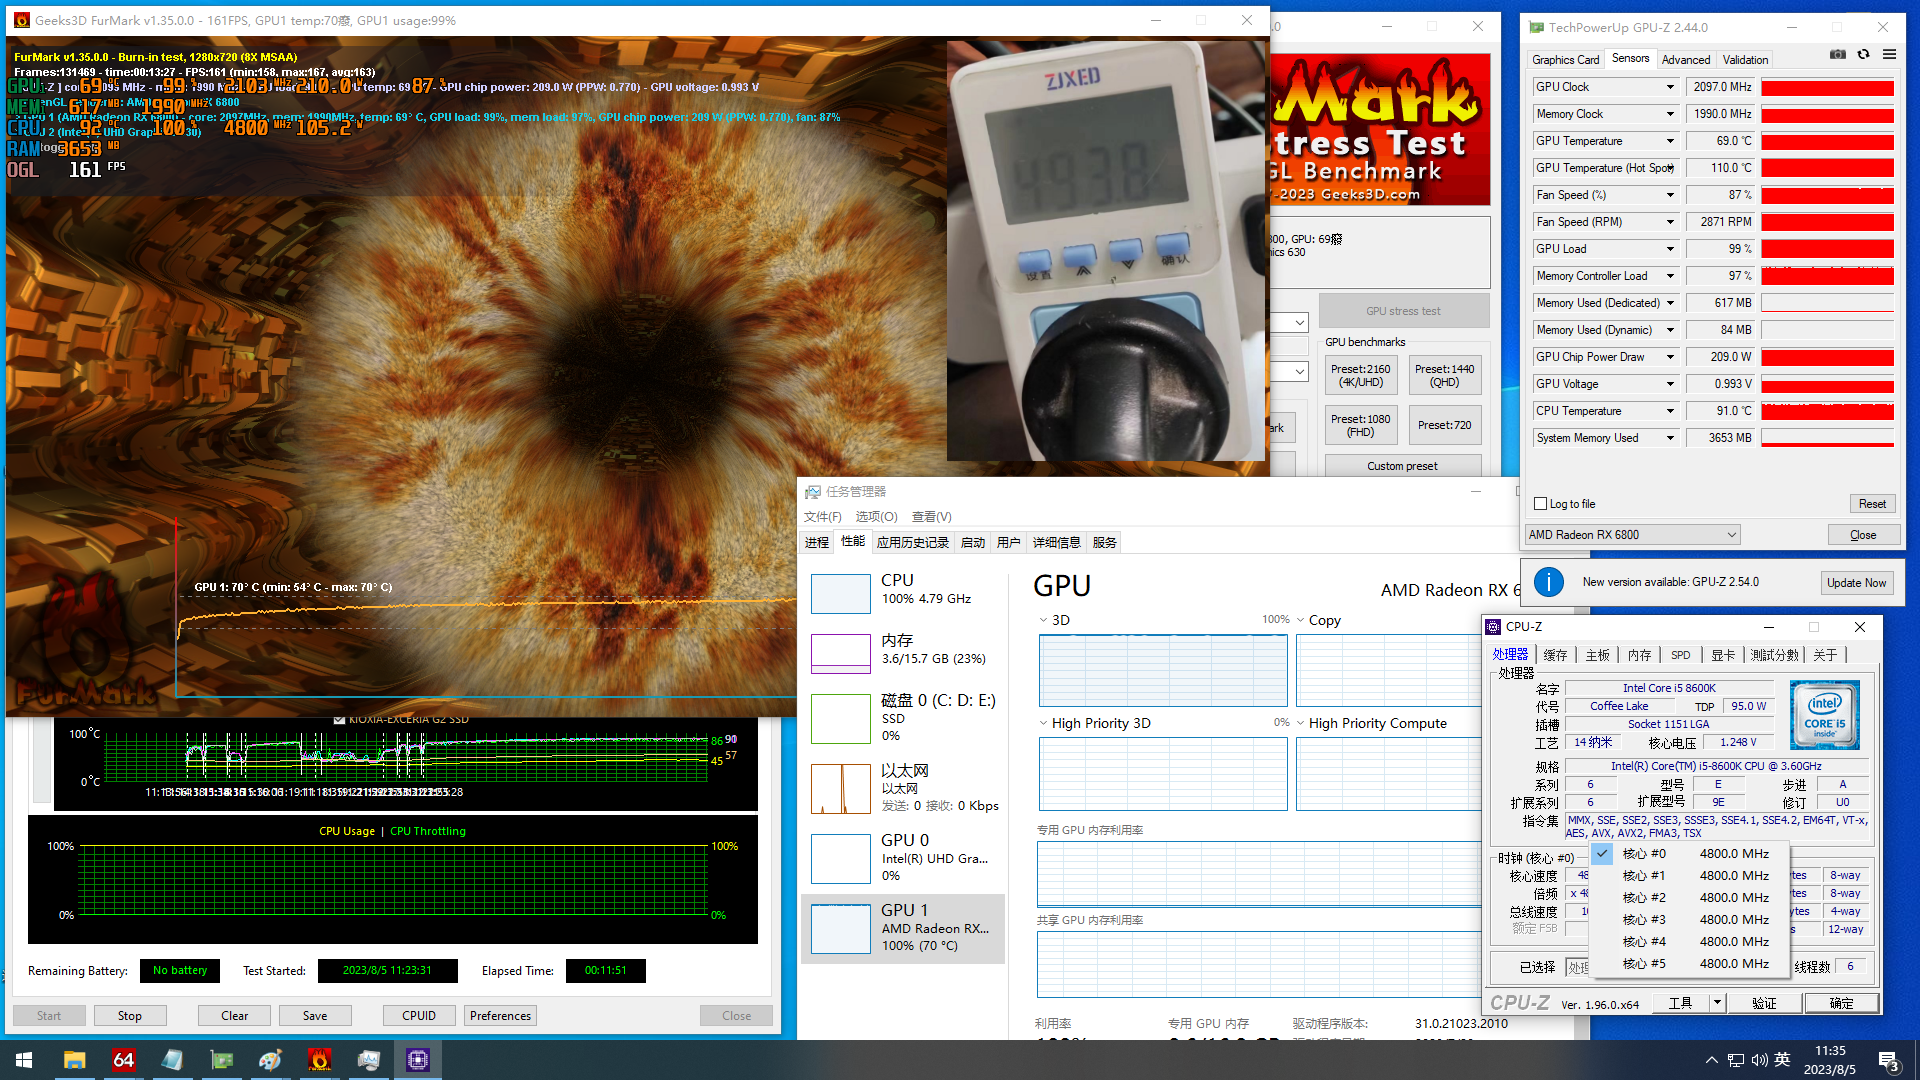This screenshot has width=1920, height=1080.
Task: Select Ethernet in Task Manager sidebar
Action: click(903, 789)
